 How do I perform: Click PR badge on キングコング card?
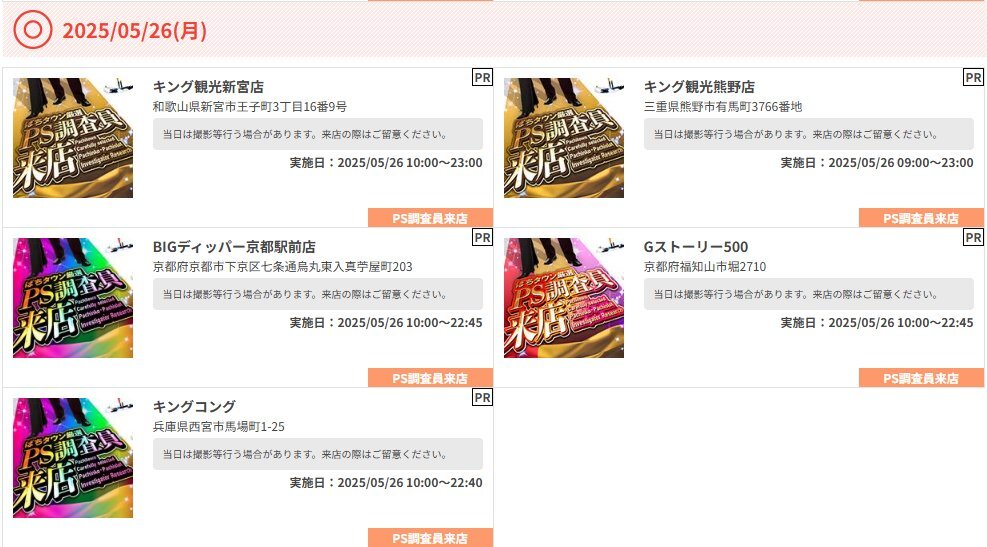(x=482, y=397)
